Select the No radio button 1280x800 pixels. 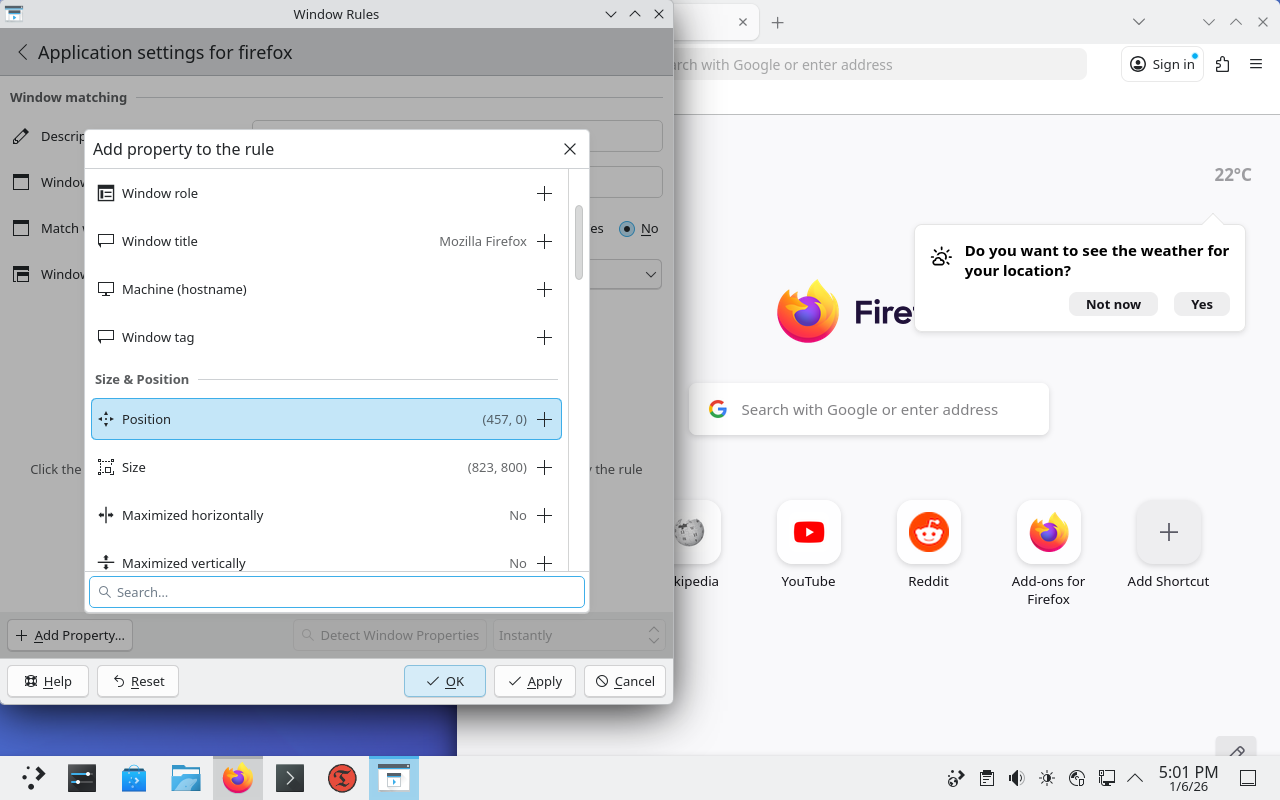(627, 228)
